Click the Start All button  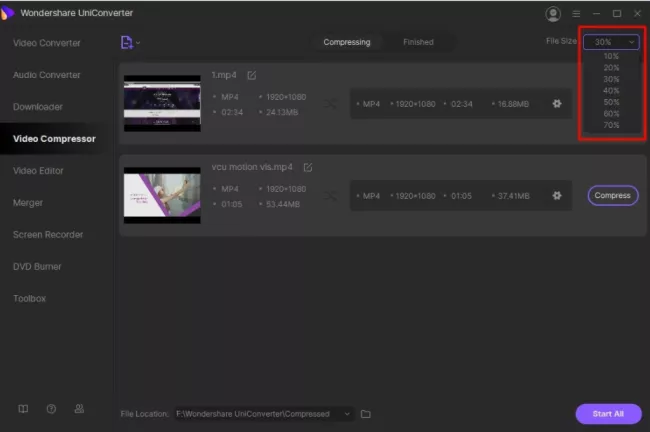click(x=608, y=414)
